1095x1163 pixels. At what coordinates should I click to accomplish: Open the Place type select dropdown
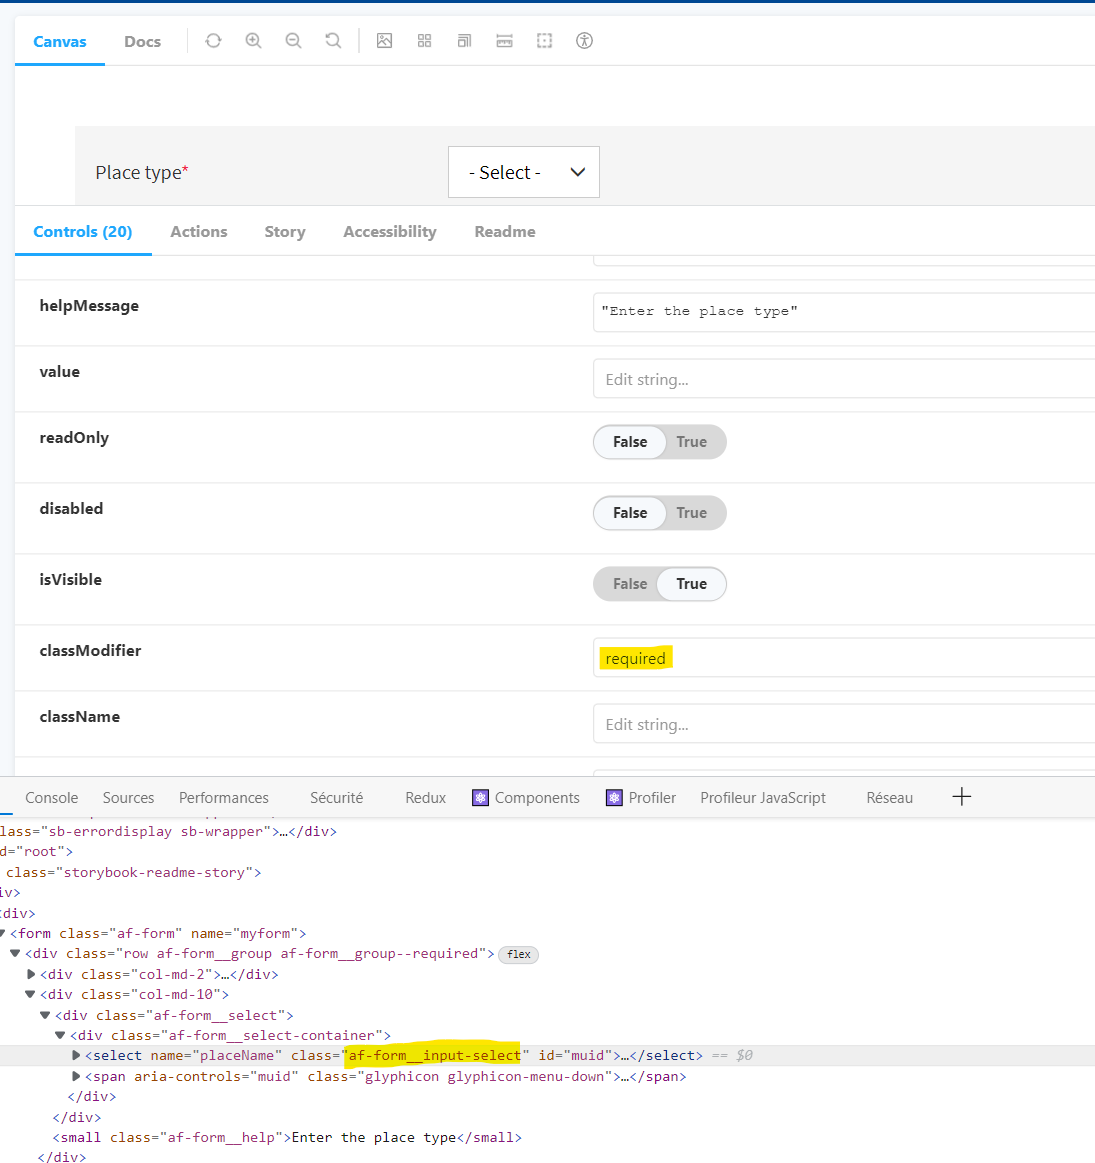pos(523,171)
